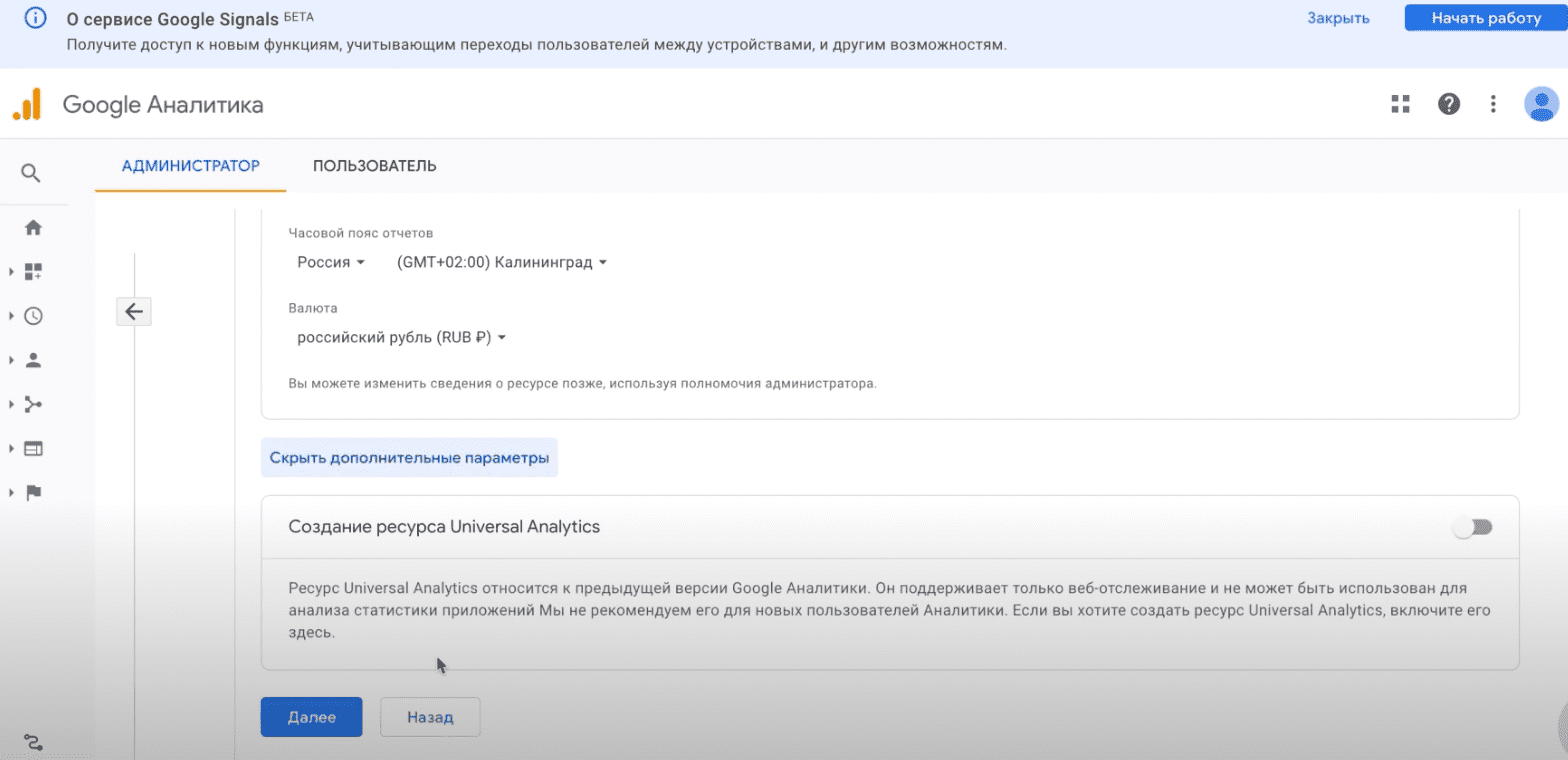1568x760 pixels.
Task: Open the Customization dashboard icon in sidebar
Action: click(x=33, y=272)
